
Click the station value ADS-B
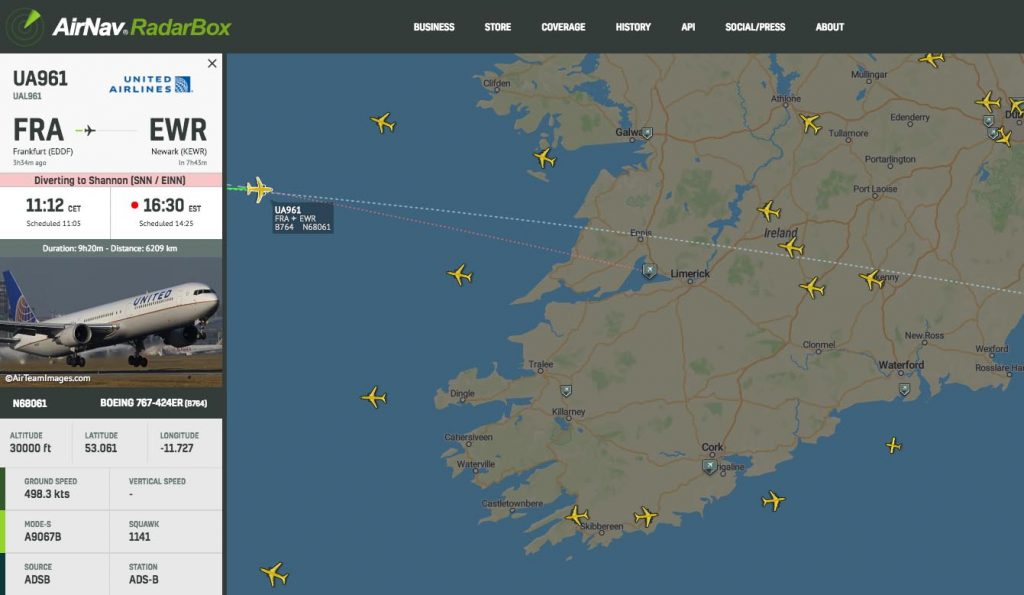(144, 579)
